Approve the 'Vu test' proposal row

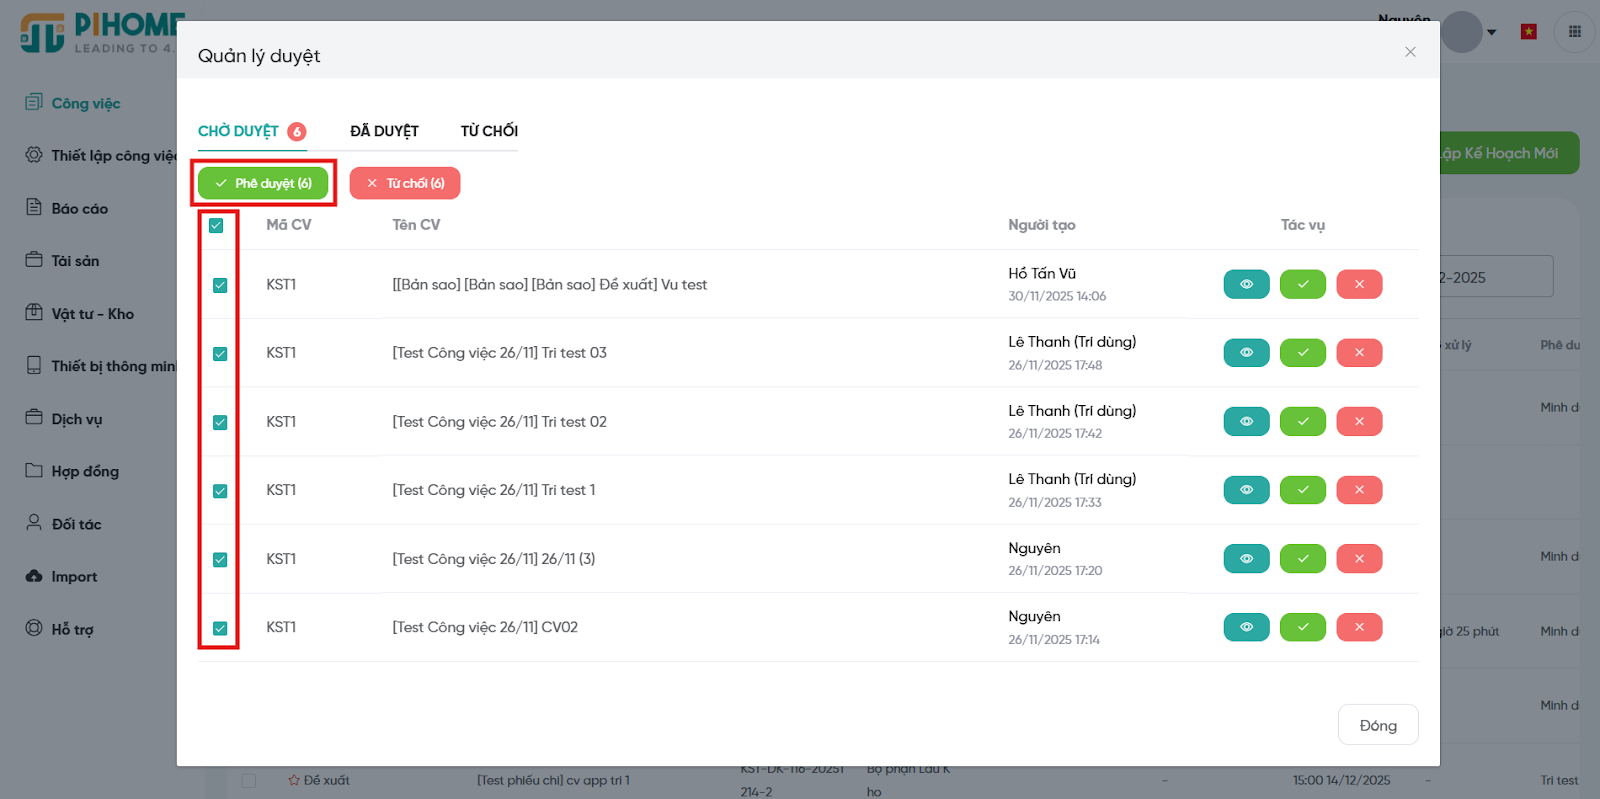tap(1302, 284)
